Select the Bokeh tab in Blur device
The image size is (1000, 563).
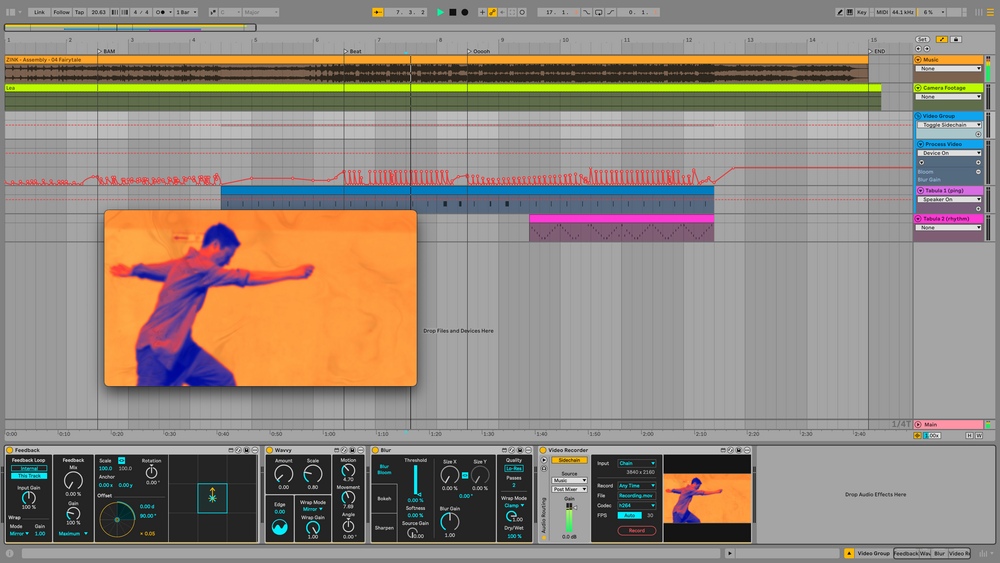click(384, 497)
